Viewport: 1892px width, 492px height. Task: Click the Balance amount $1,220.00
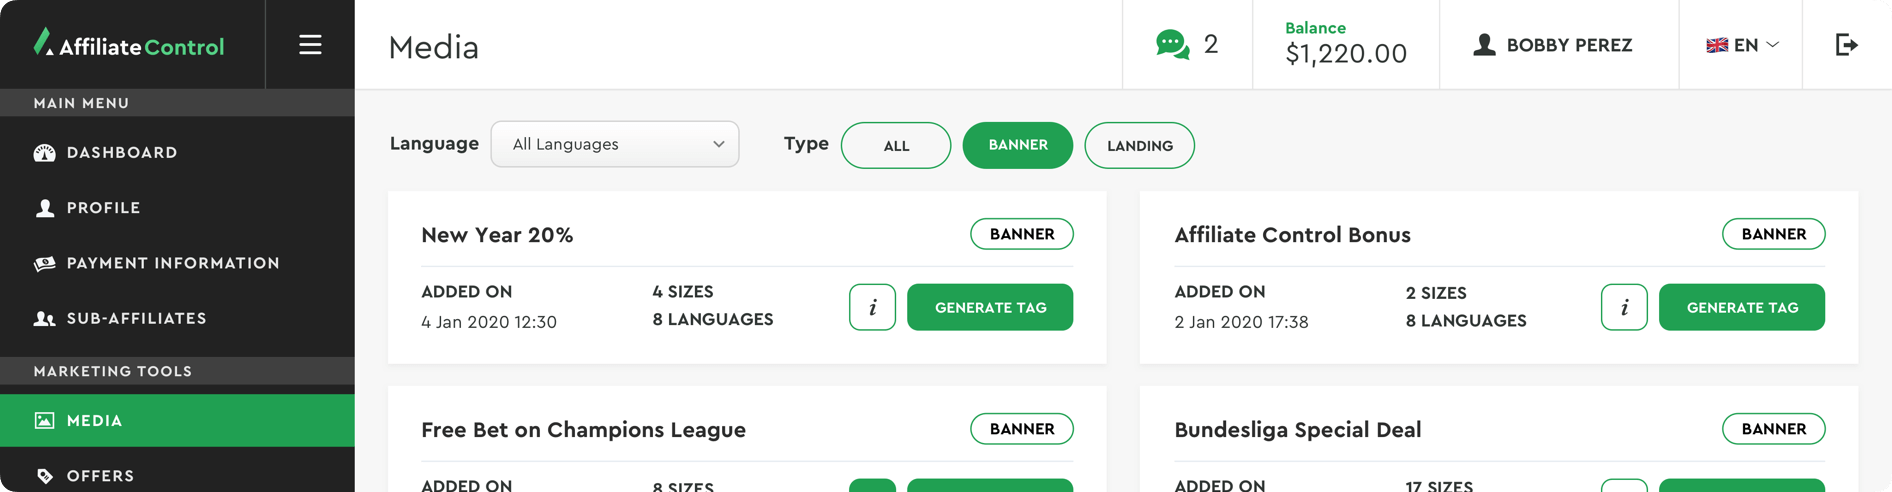tap(1345, 54)
